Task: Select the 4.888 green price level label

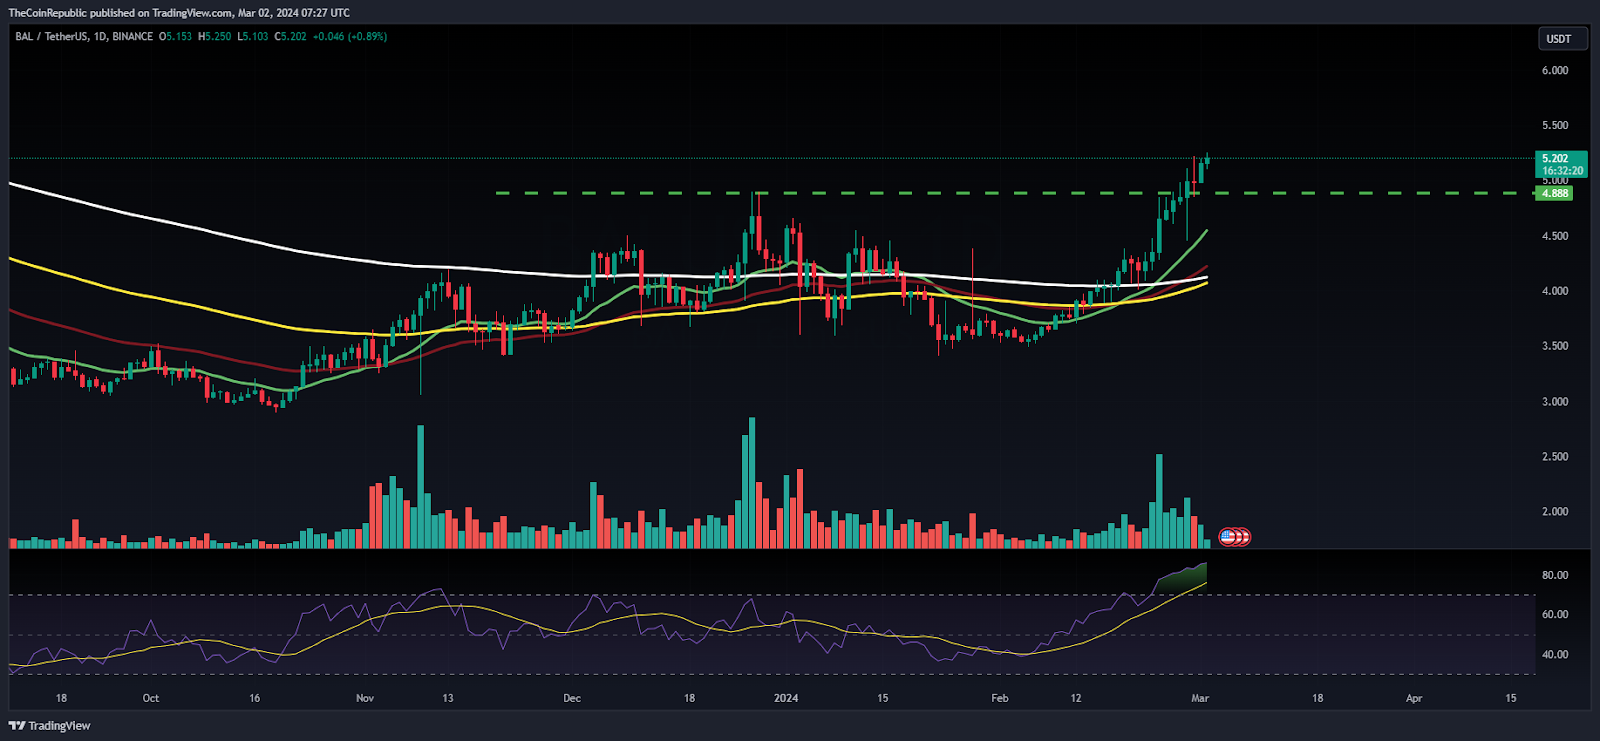Action: click(x=1555, y=193)
